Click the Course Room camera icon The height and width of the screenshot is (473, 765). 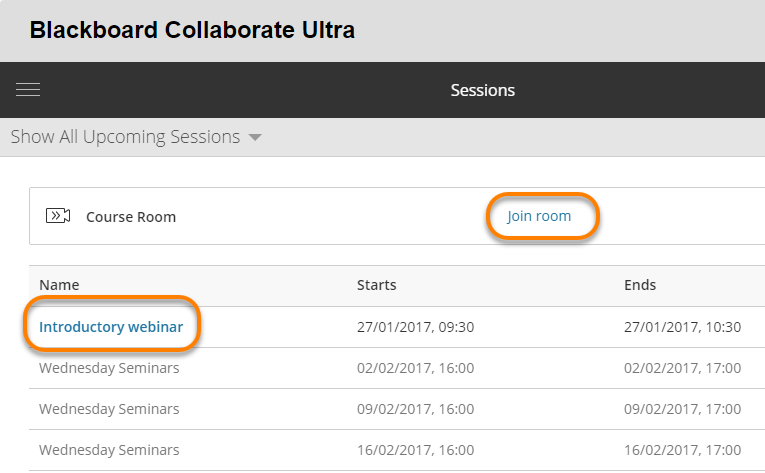tap(58, 216)
